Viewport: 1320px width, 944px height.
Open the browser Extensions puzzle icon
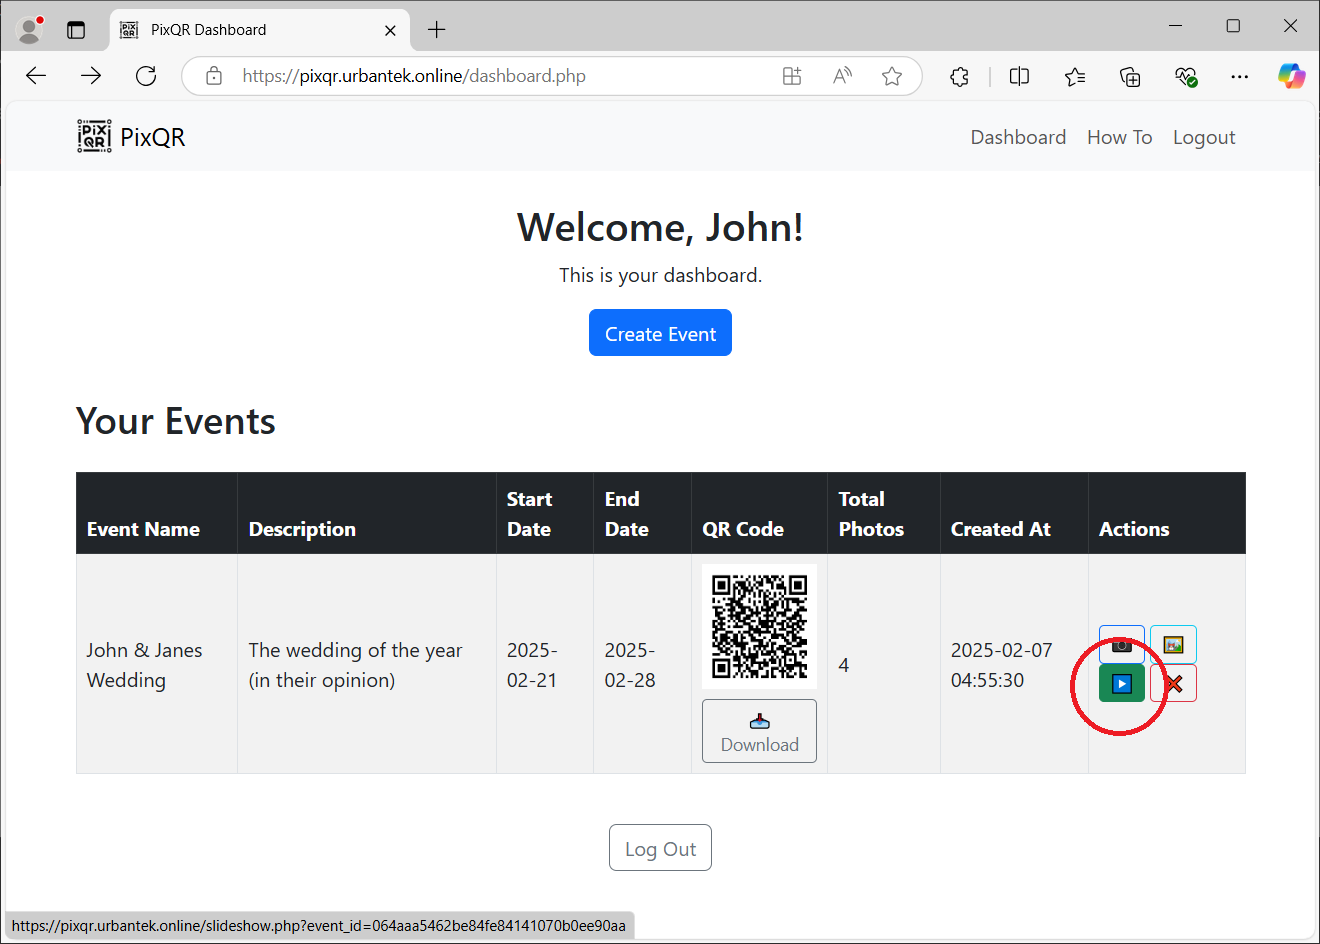959,76
